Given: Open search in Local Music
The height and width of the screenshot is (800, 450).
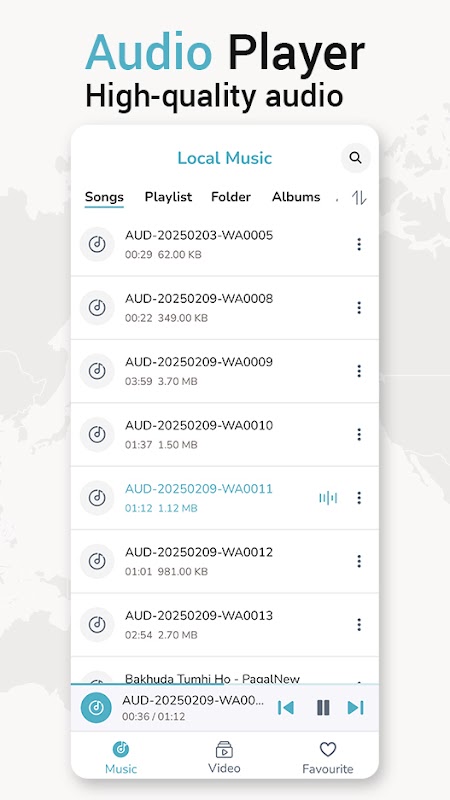Looking at the screenshot, I should [356, 158].
